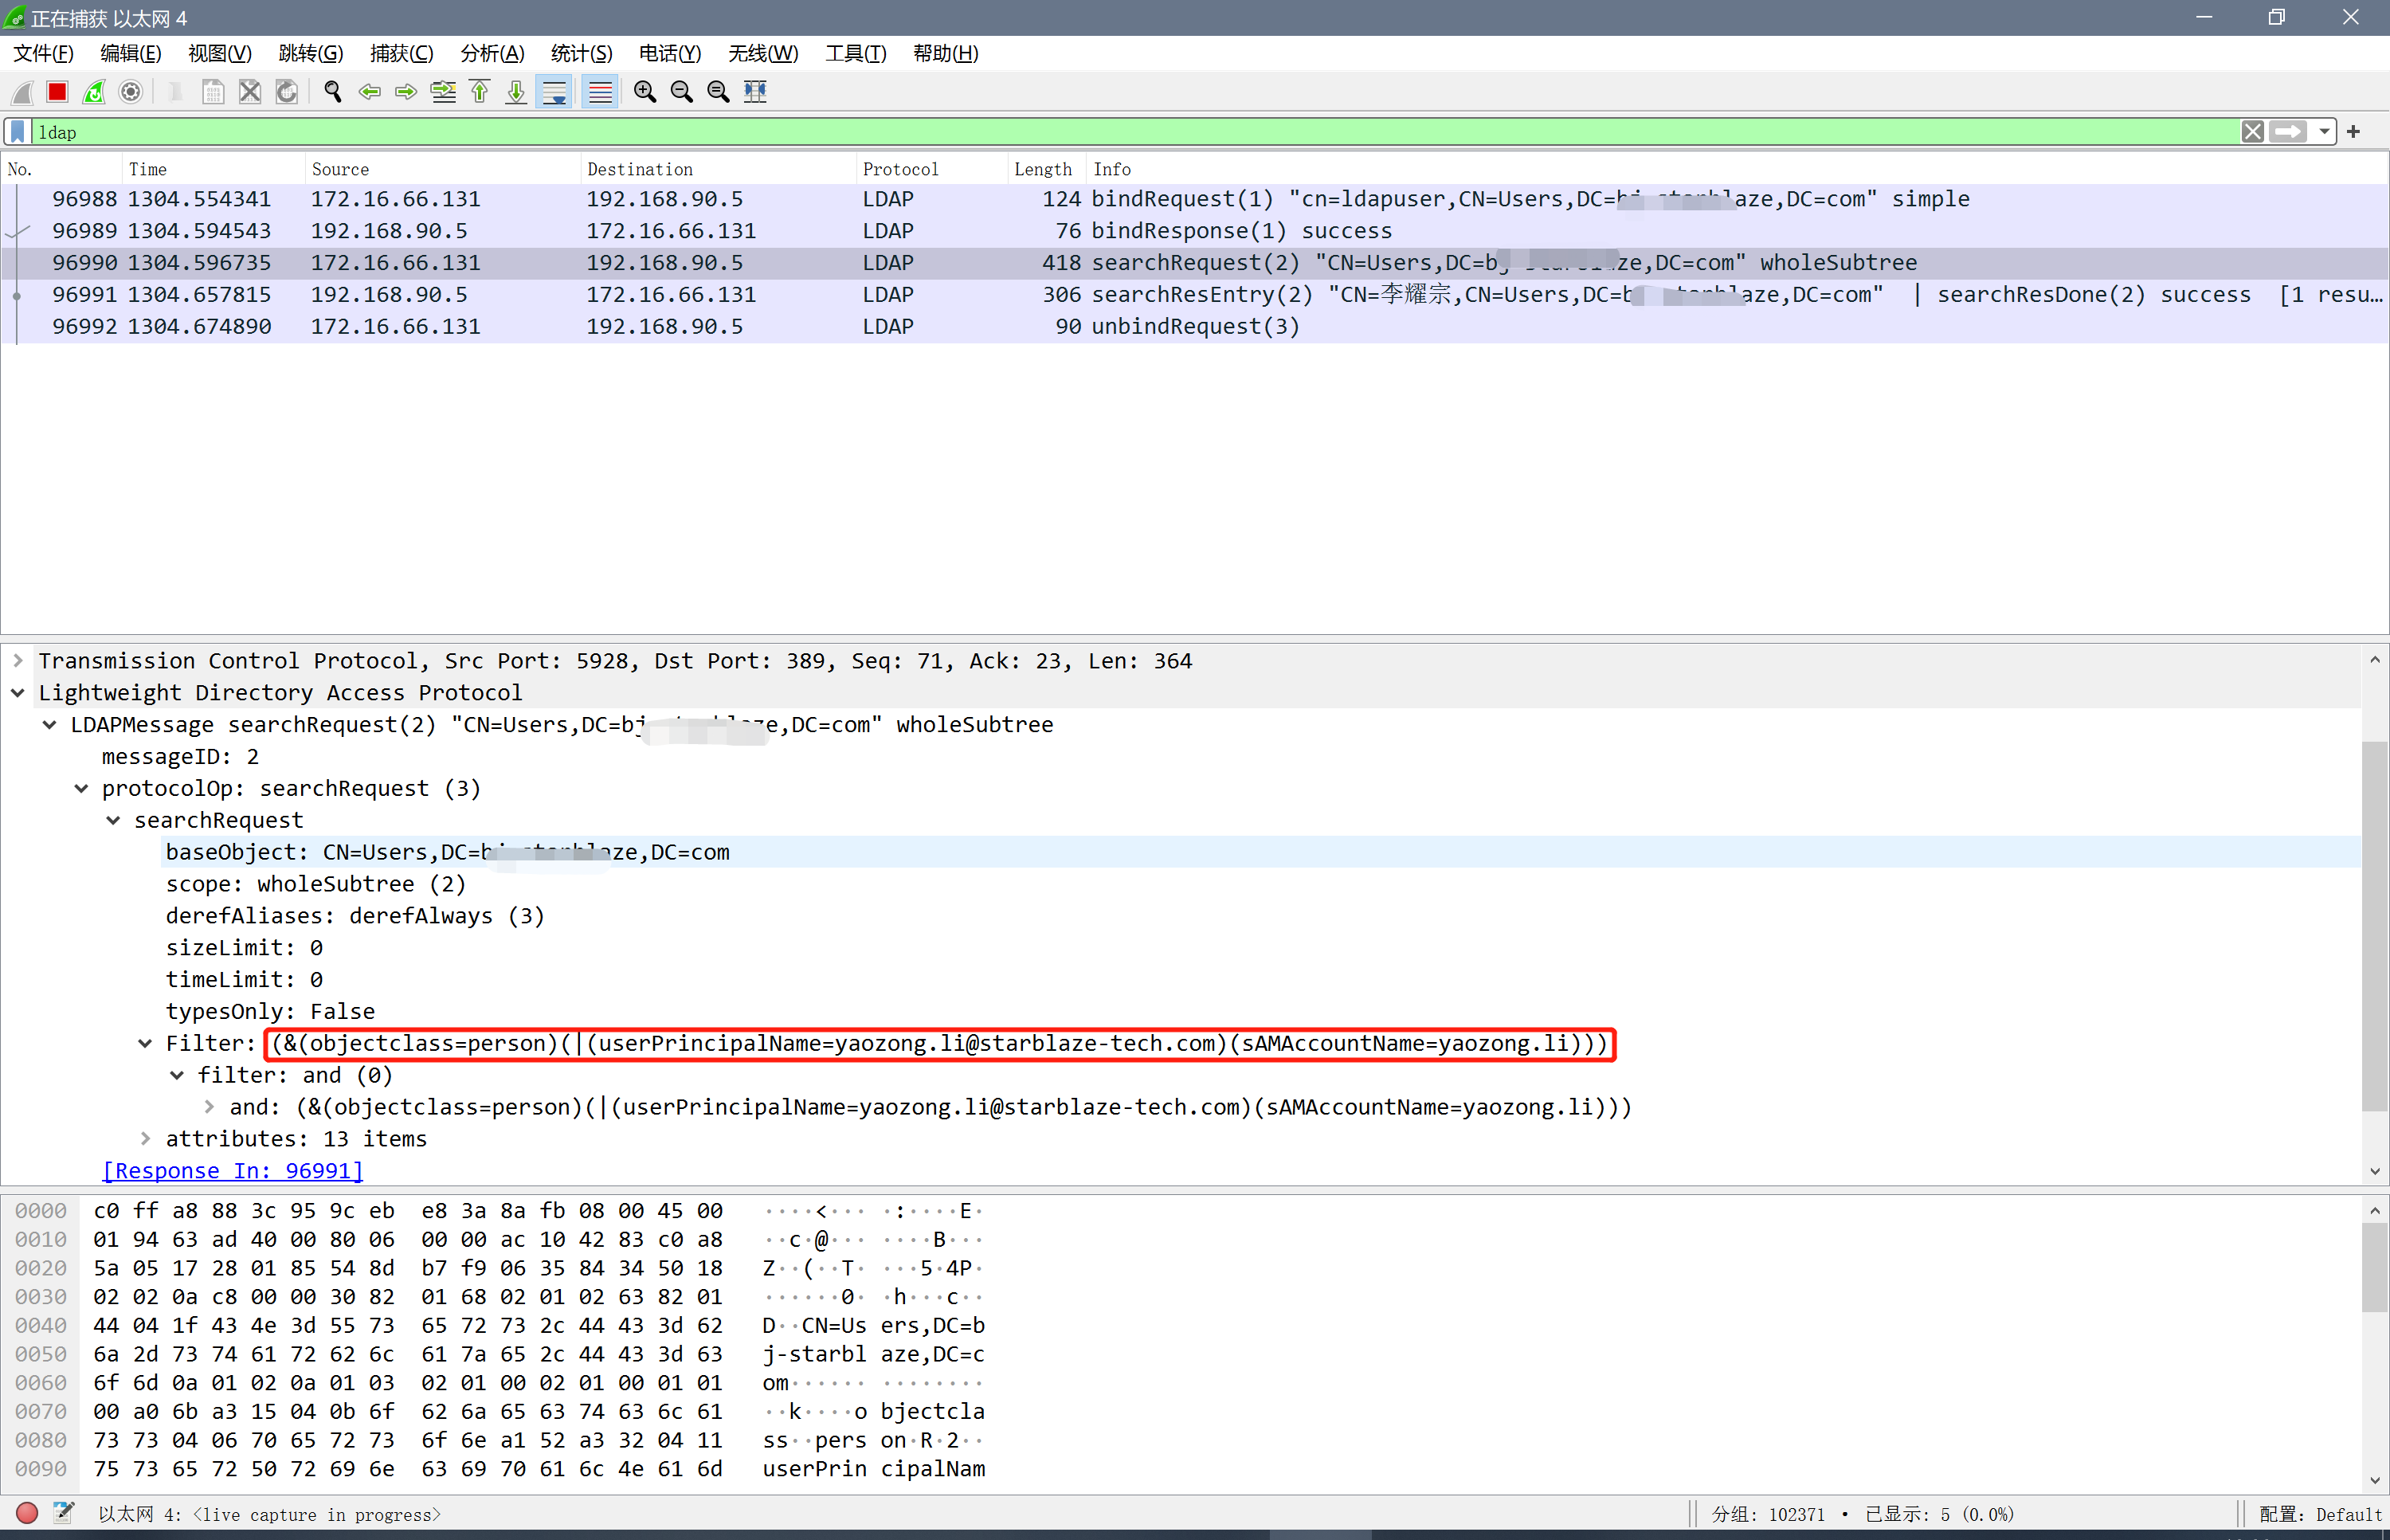
Task: Open the 统计(S) menu
Action: coord(581,54)
